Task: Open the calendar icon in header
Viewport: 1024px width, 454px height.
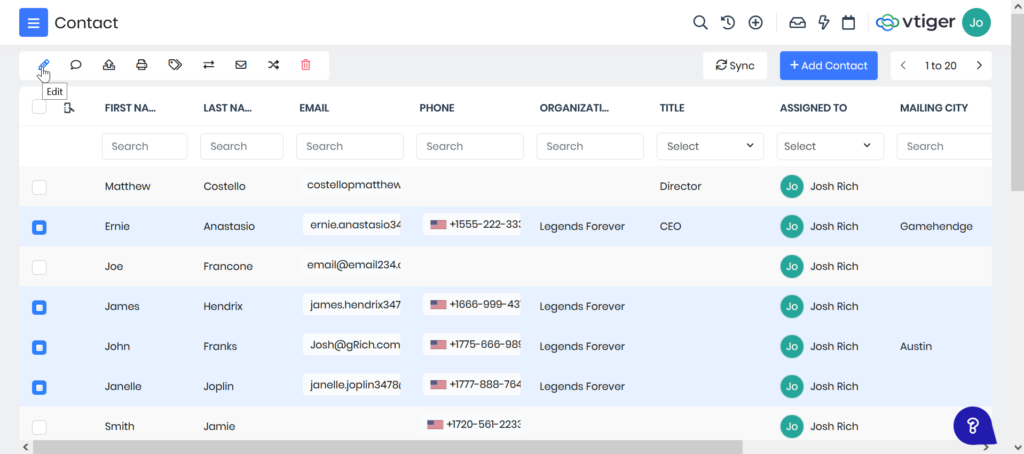Action: coord(848,22)
